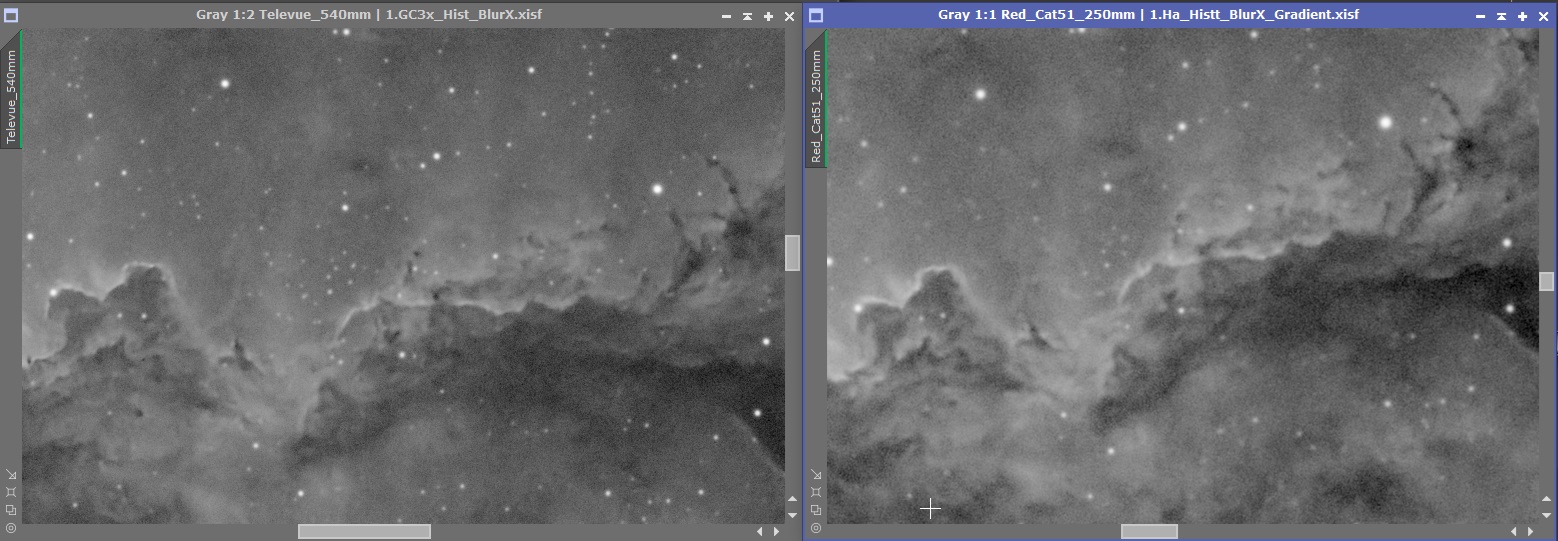Click the window menu icon of Red_Cat51_250mm window
Viewport: 1558px width, 541px height.
pos(816,16)
